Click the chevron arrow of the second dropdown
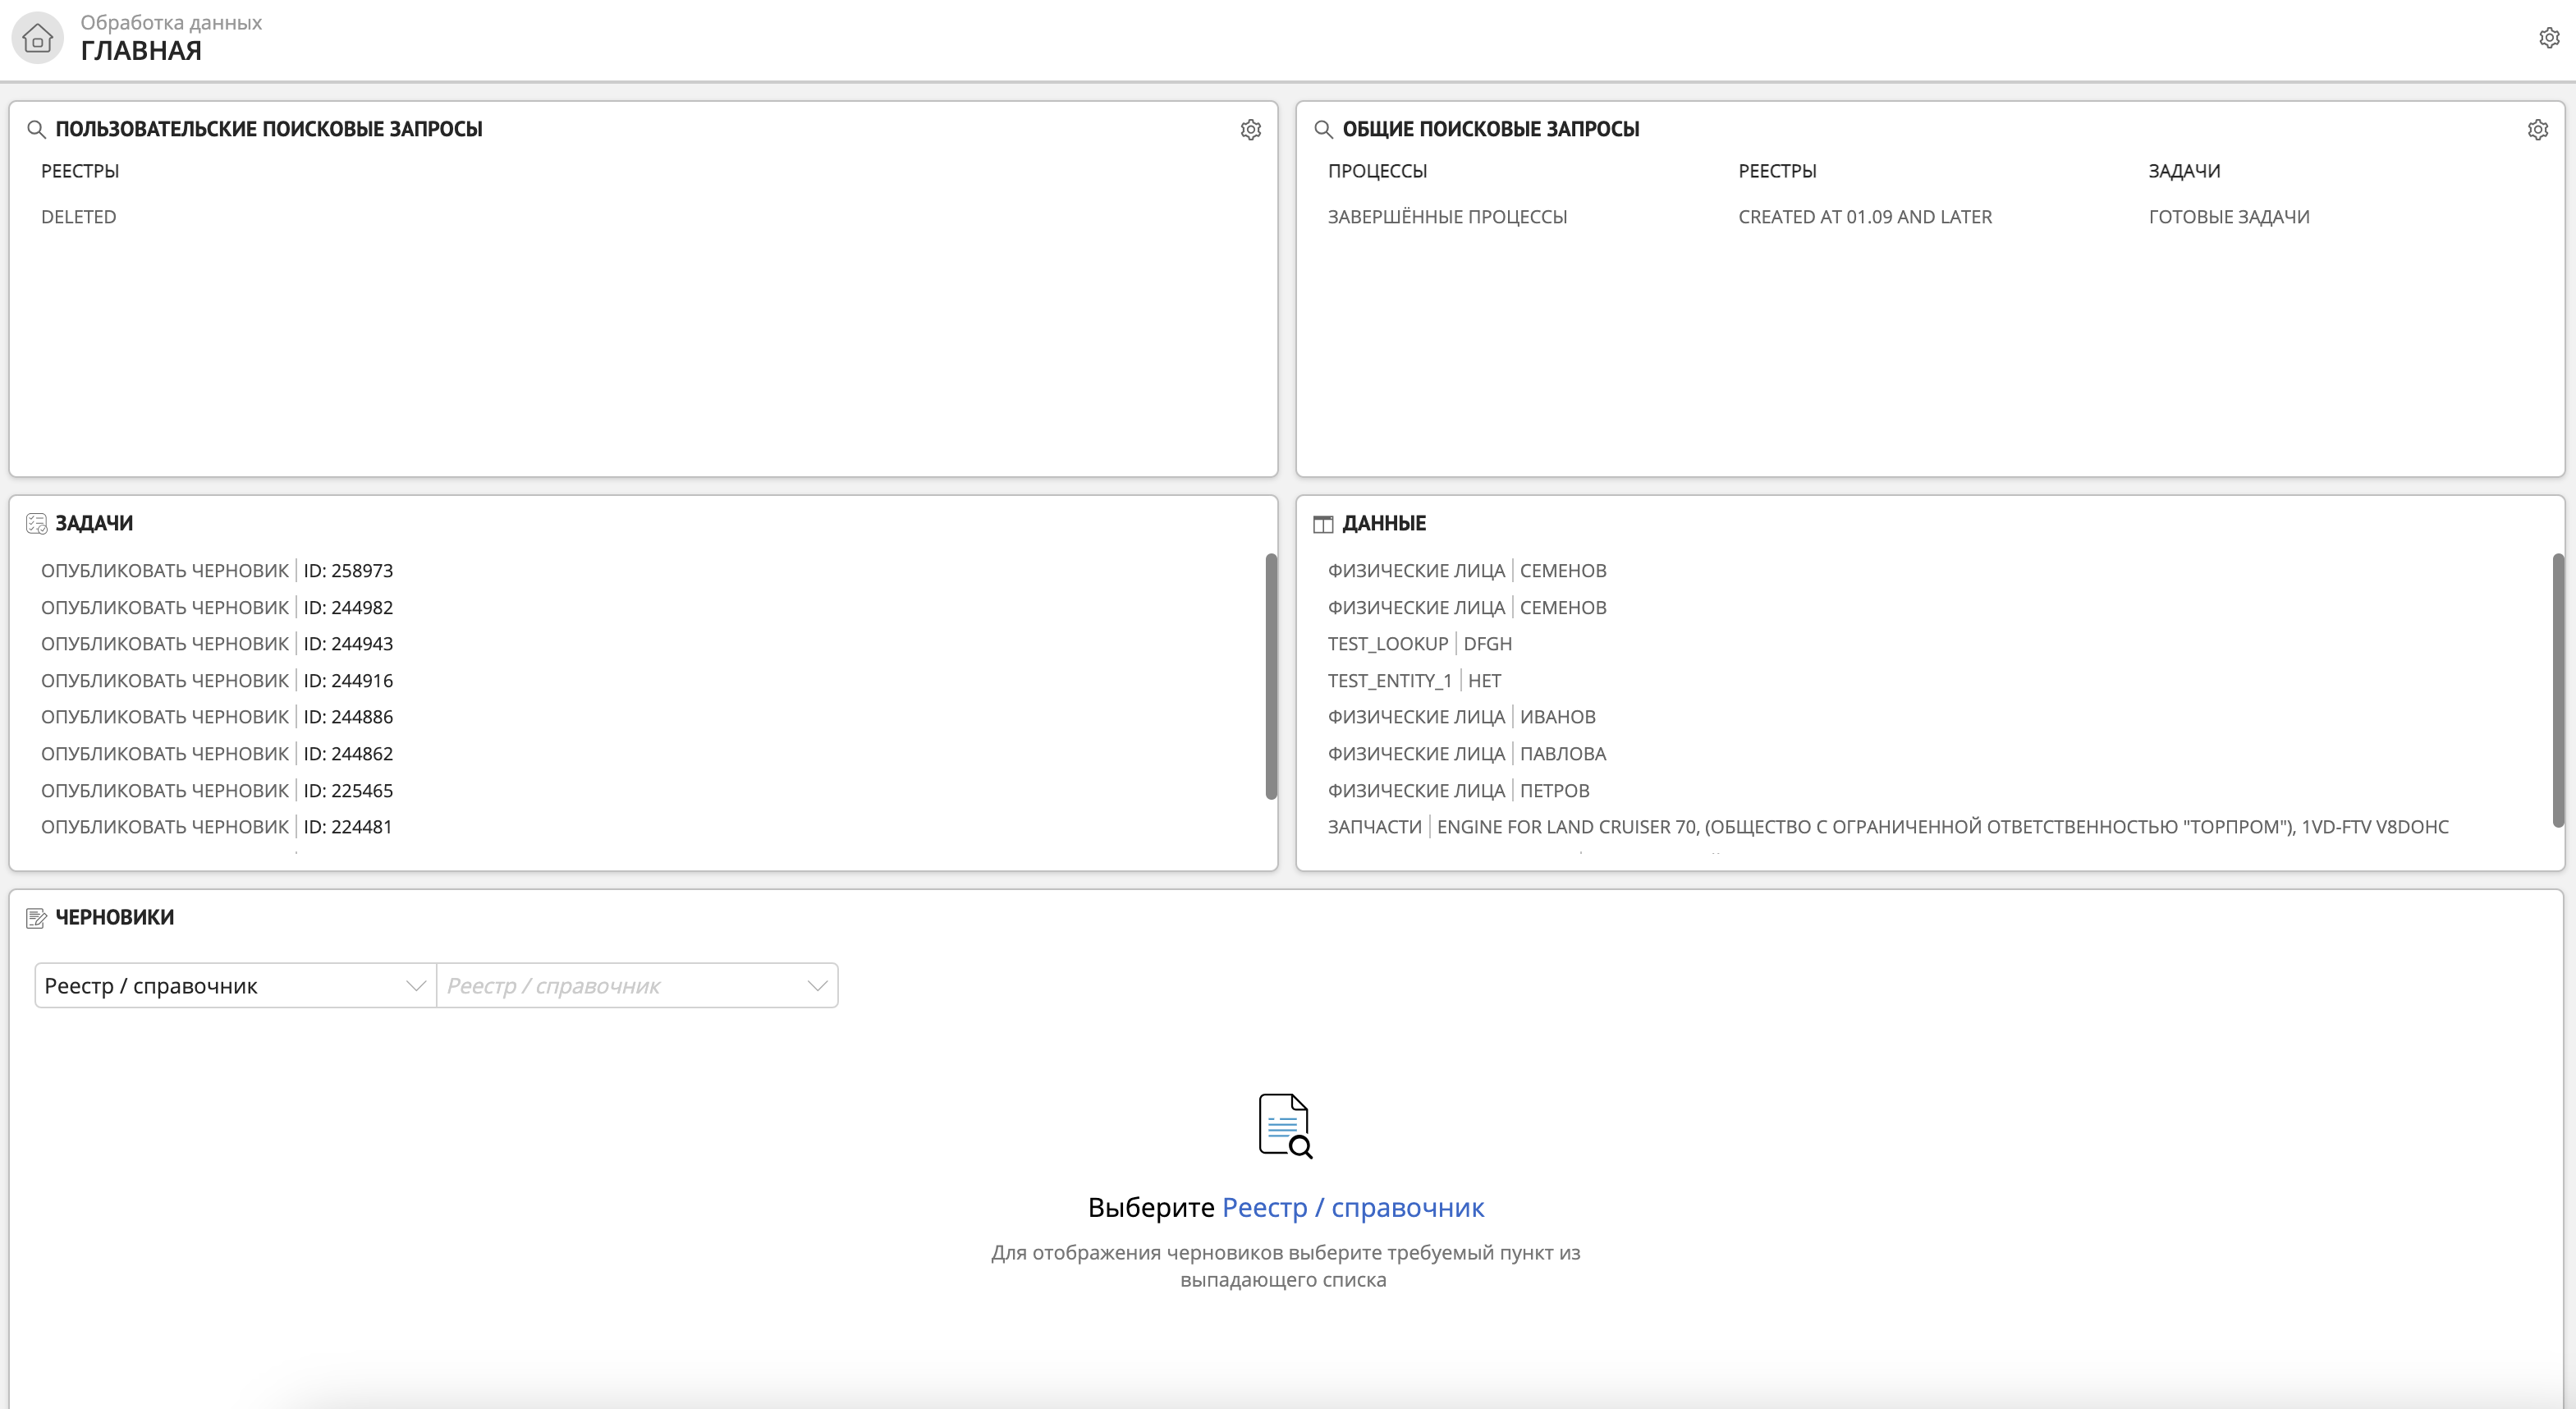Screen dimensions: 2576x1409 tap(817, 986)
